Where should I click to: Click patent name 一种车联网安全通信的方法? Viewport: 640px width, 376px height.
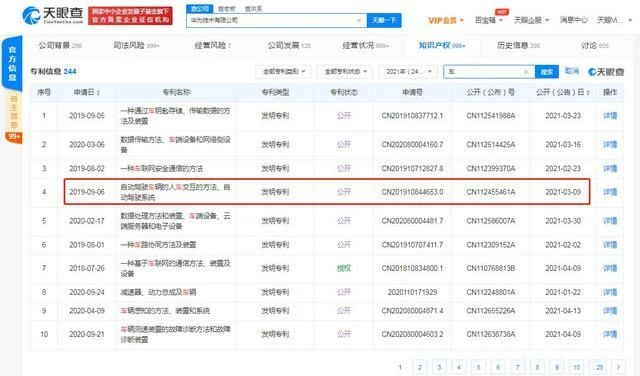pyautogui.click(x=162, y=169)
